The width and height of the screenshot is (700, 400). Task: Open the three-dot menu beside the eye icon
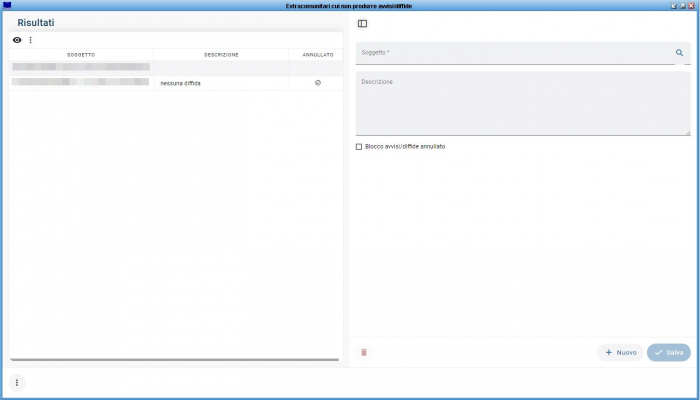[30, 40]
